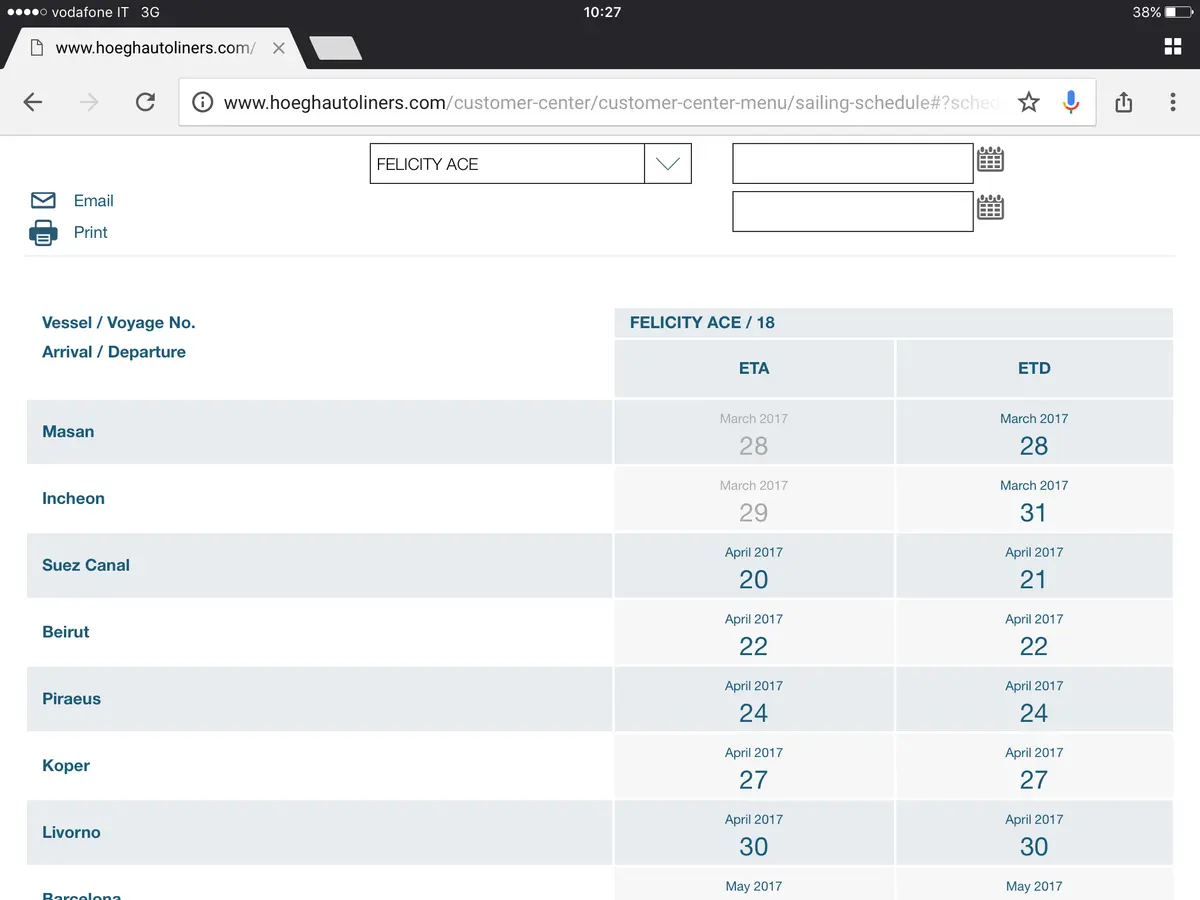
Task: Click Suez Canal ETA April 20 cell
Action: pyautogui.click(x=754, y=566)
